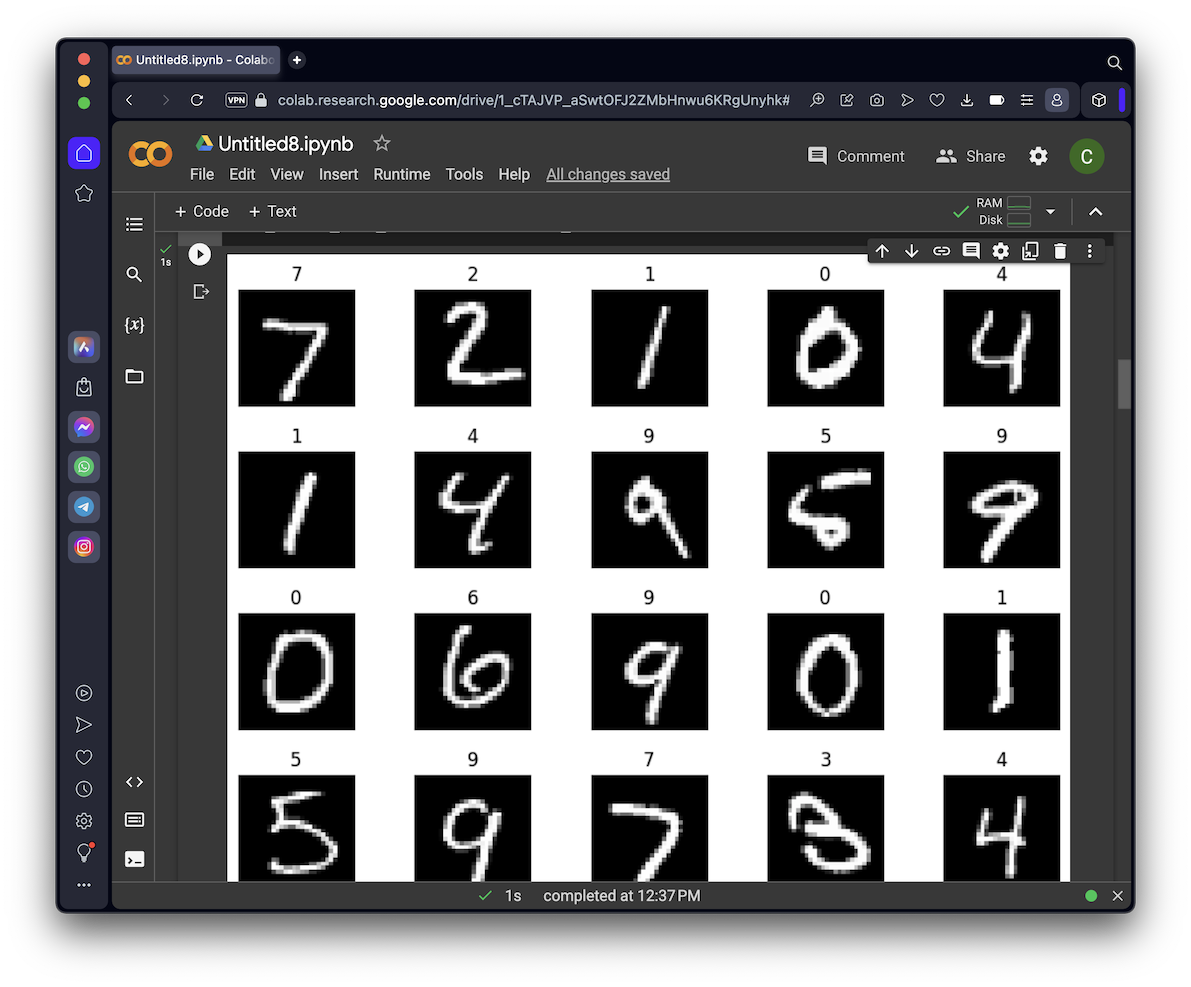Open the View menu
The height and width of the screenshot is (987, 1191).
287,175
